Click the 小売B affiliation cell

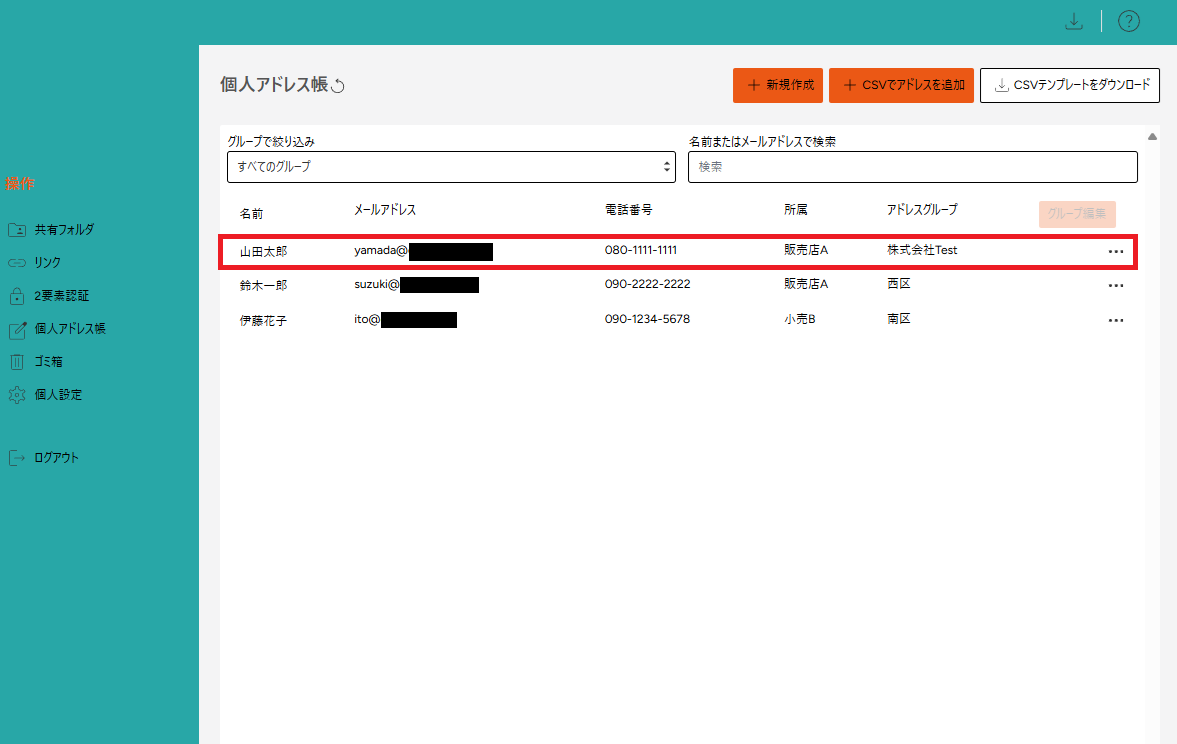point(800,319)
